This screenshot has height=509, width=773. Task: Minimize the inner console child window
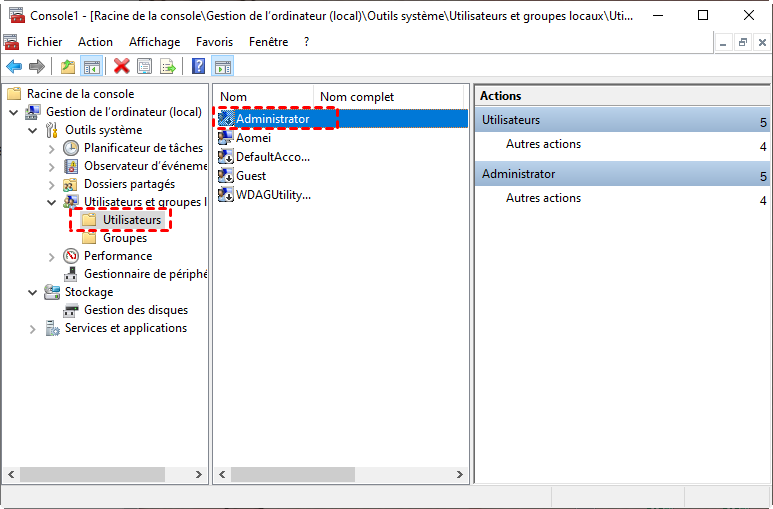[723, 42]
